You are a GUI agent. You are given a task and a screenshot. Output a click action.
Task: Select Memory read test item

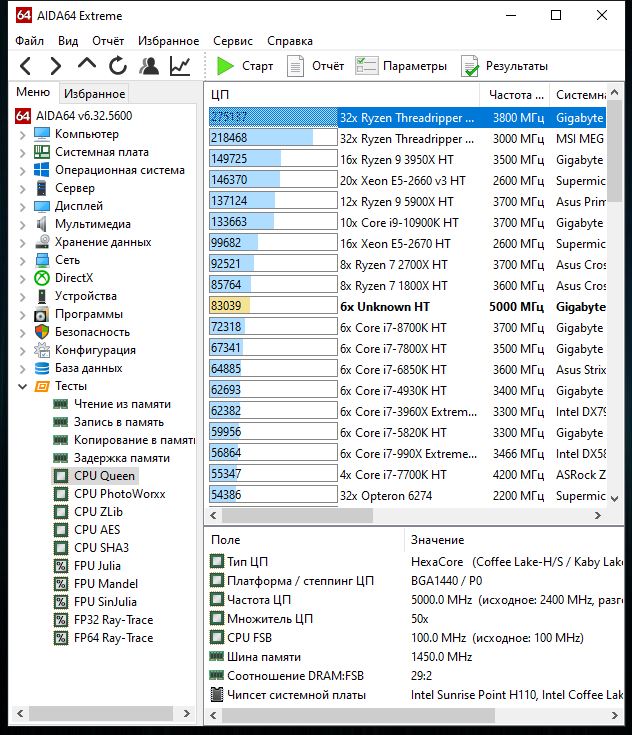pyautogui.click(x=122, y=404)
